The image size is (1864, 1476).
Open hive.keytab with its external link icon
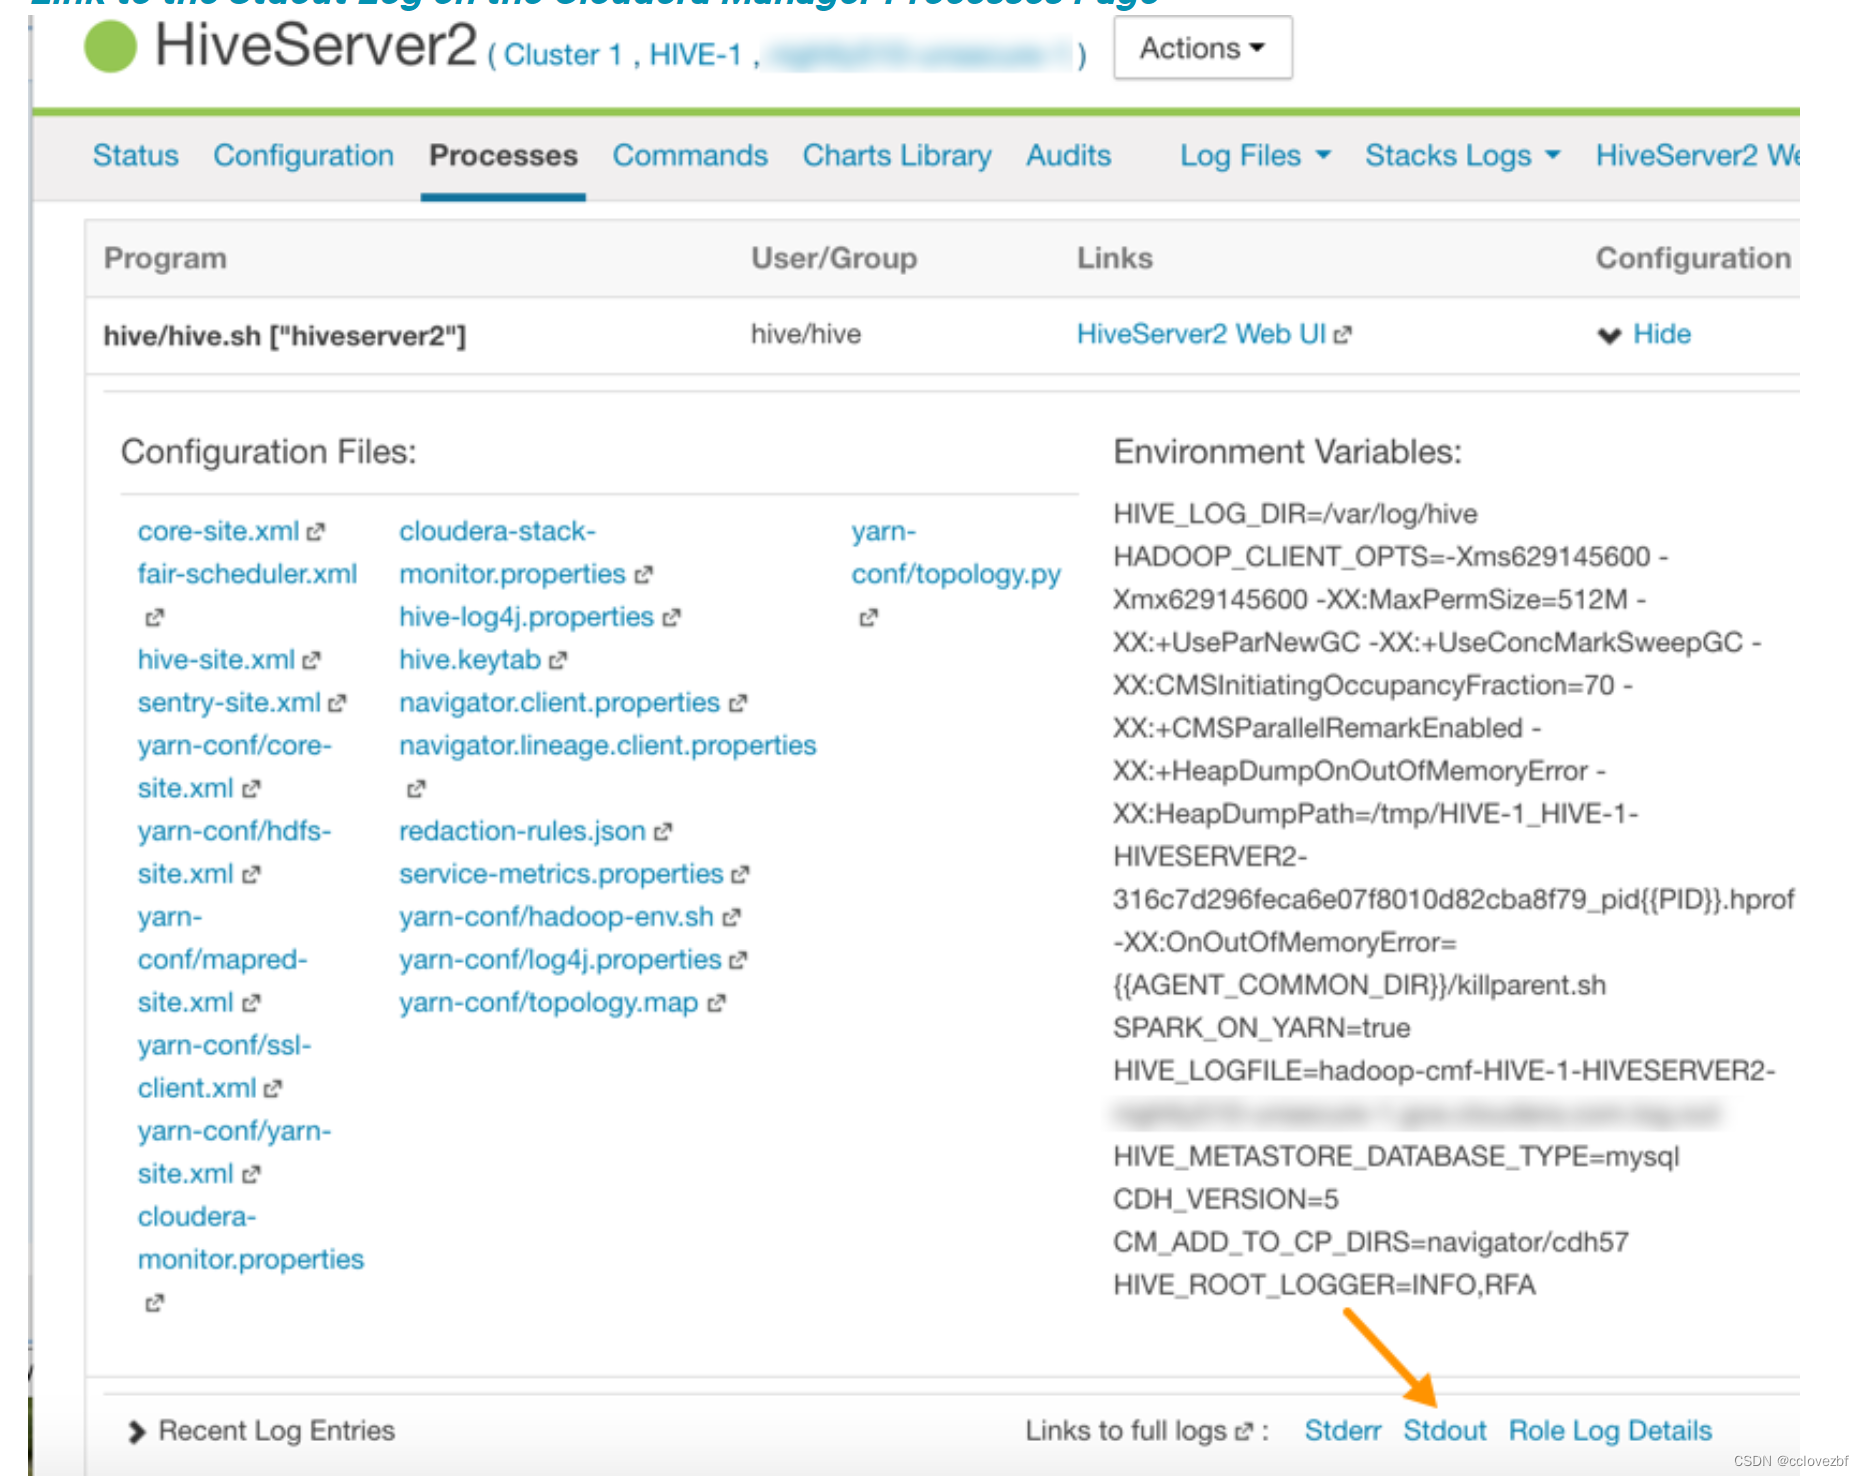click(559, 659)
